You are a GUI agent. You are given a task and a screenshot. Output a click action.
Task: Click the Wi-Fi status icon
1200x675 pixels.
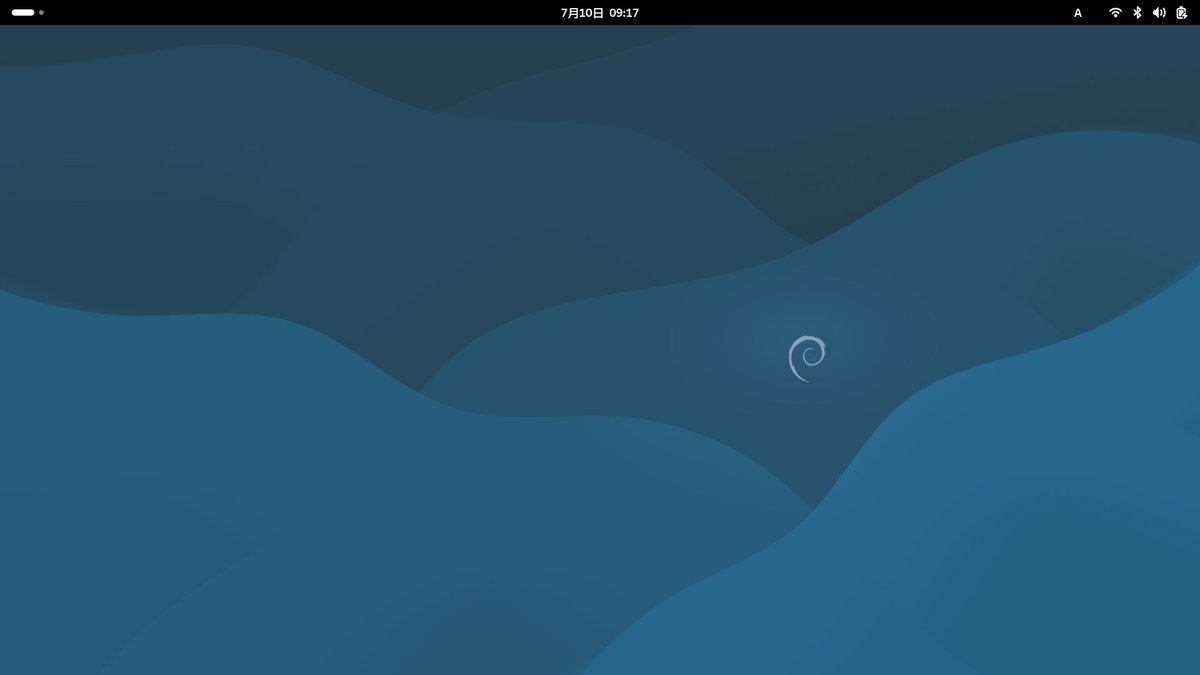coord(1115,13)
